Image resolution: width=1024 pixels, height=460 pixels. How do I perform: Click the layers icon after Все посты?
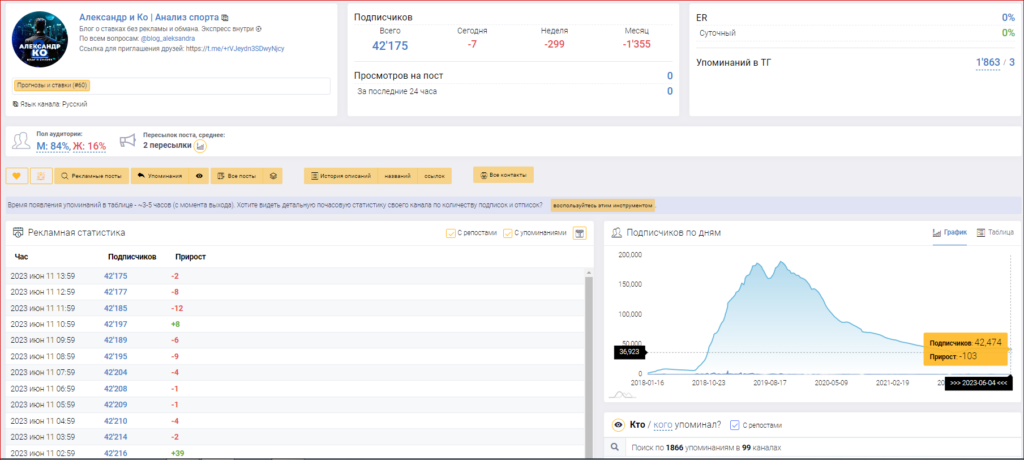coord(272,176)
